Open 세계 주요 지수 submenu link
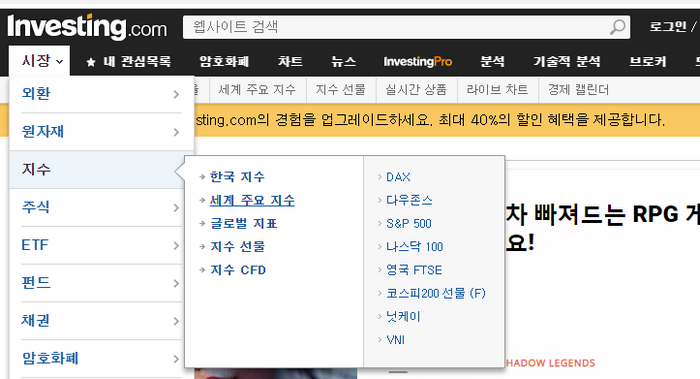700x379 pixels. (252, 200)
